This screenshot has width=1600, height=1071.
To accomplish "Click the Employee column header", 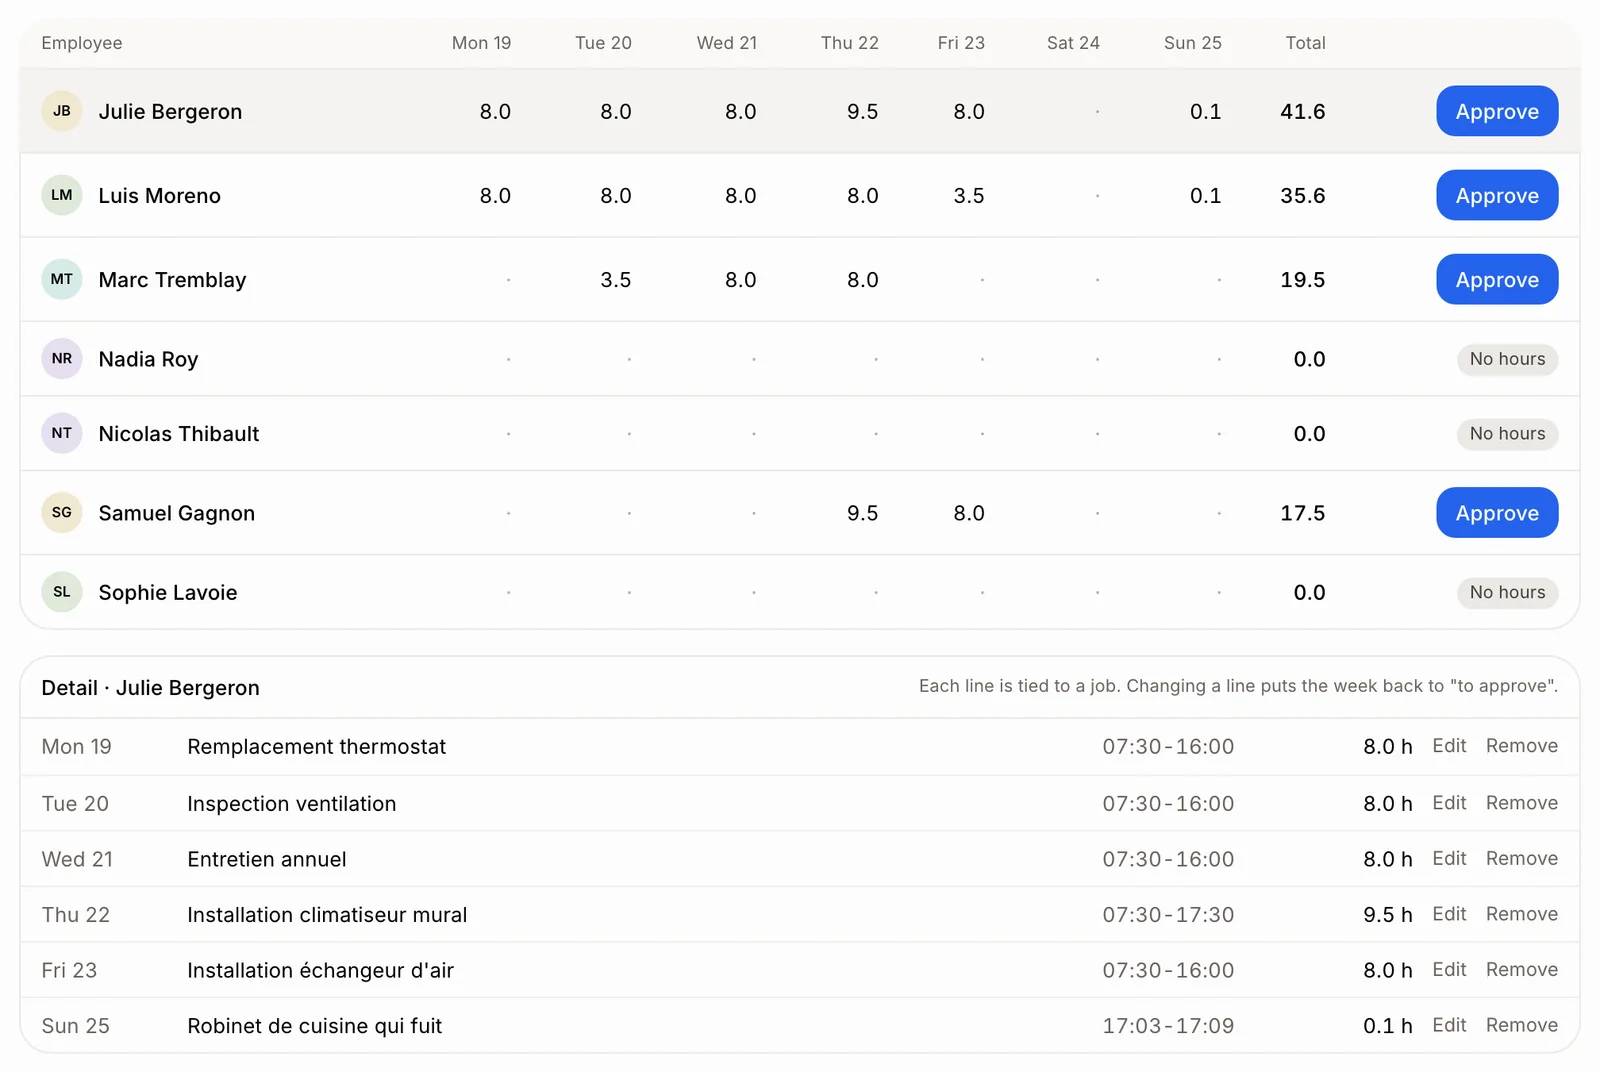I will 82,43.
